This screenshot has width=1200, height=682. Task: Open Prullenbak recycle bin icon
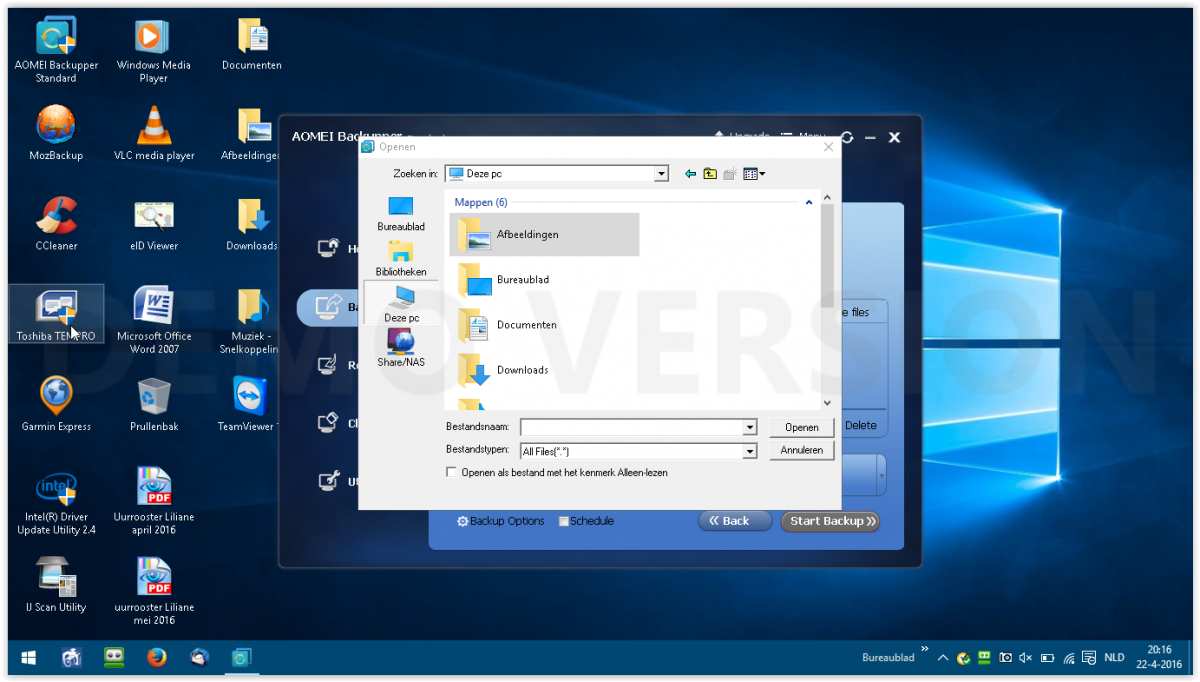[x=153, y=404]
